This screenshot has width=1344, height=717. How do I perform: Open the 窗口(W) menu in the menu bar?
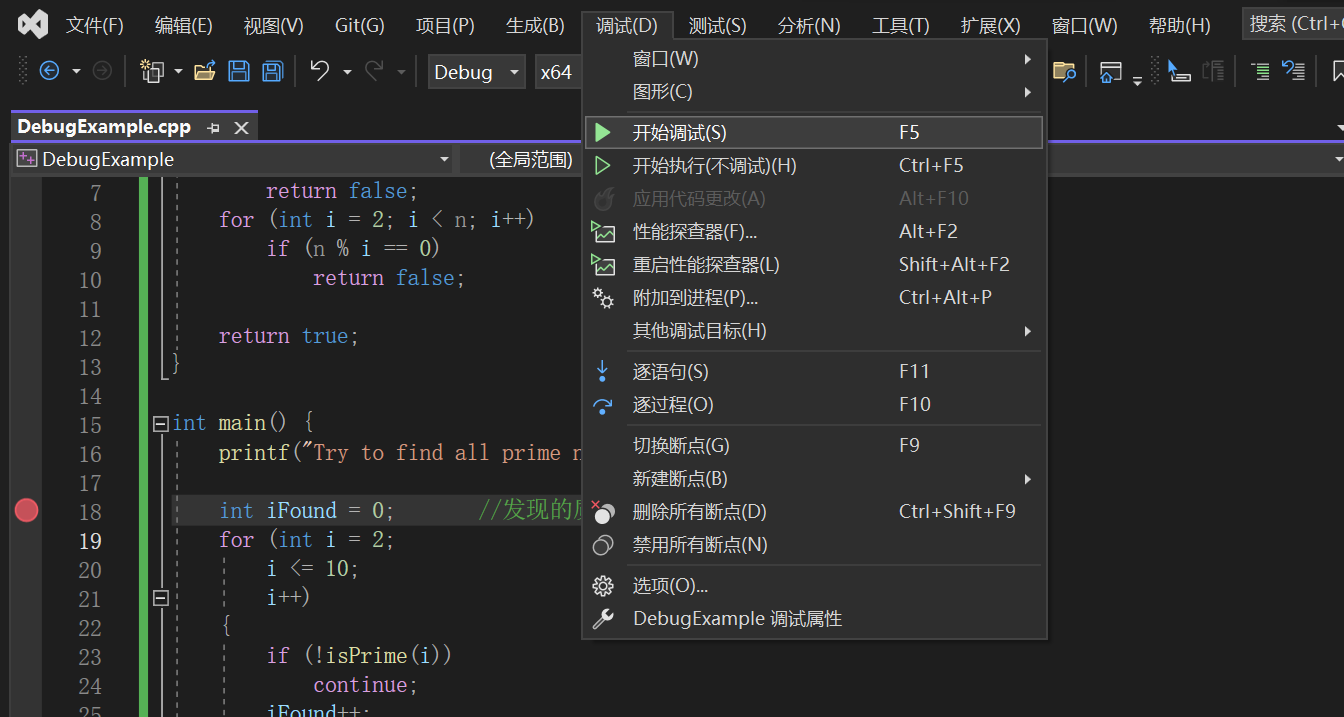coord(1084,25)
